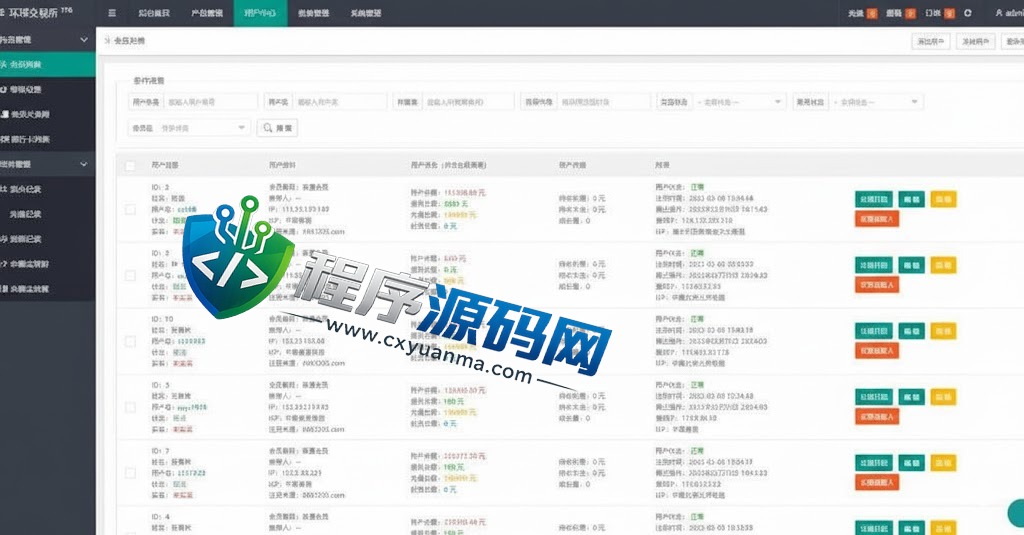The width and height of the screenshot is (1024, 535).
Task: Tick the checkbox for user row ID 7
Action: (x=130, y=473)
